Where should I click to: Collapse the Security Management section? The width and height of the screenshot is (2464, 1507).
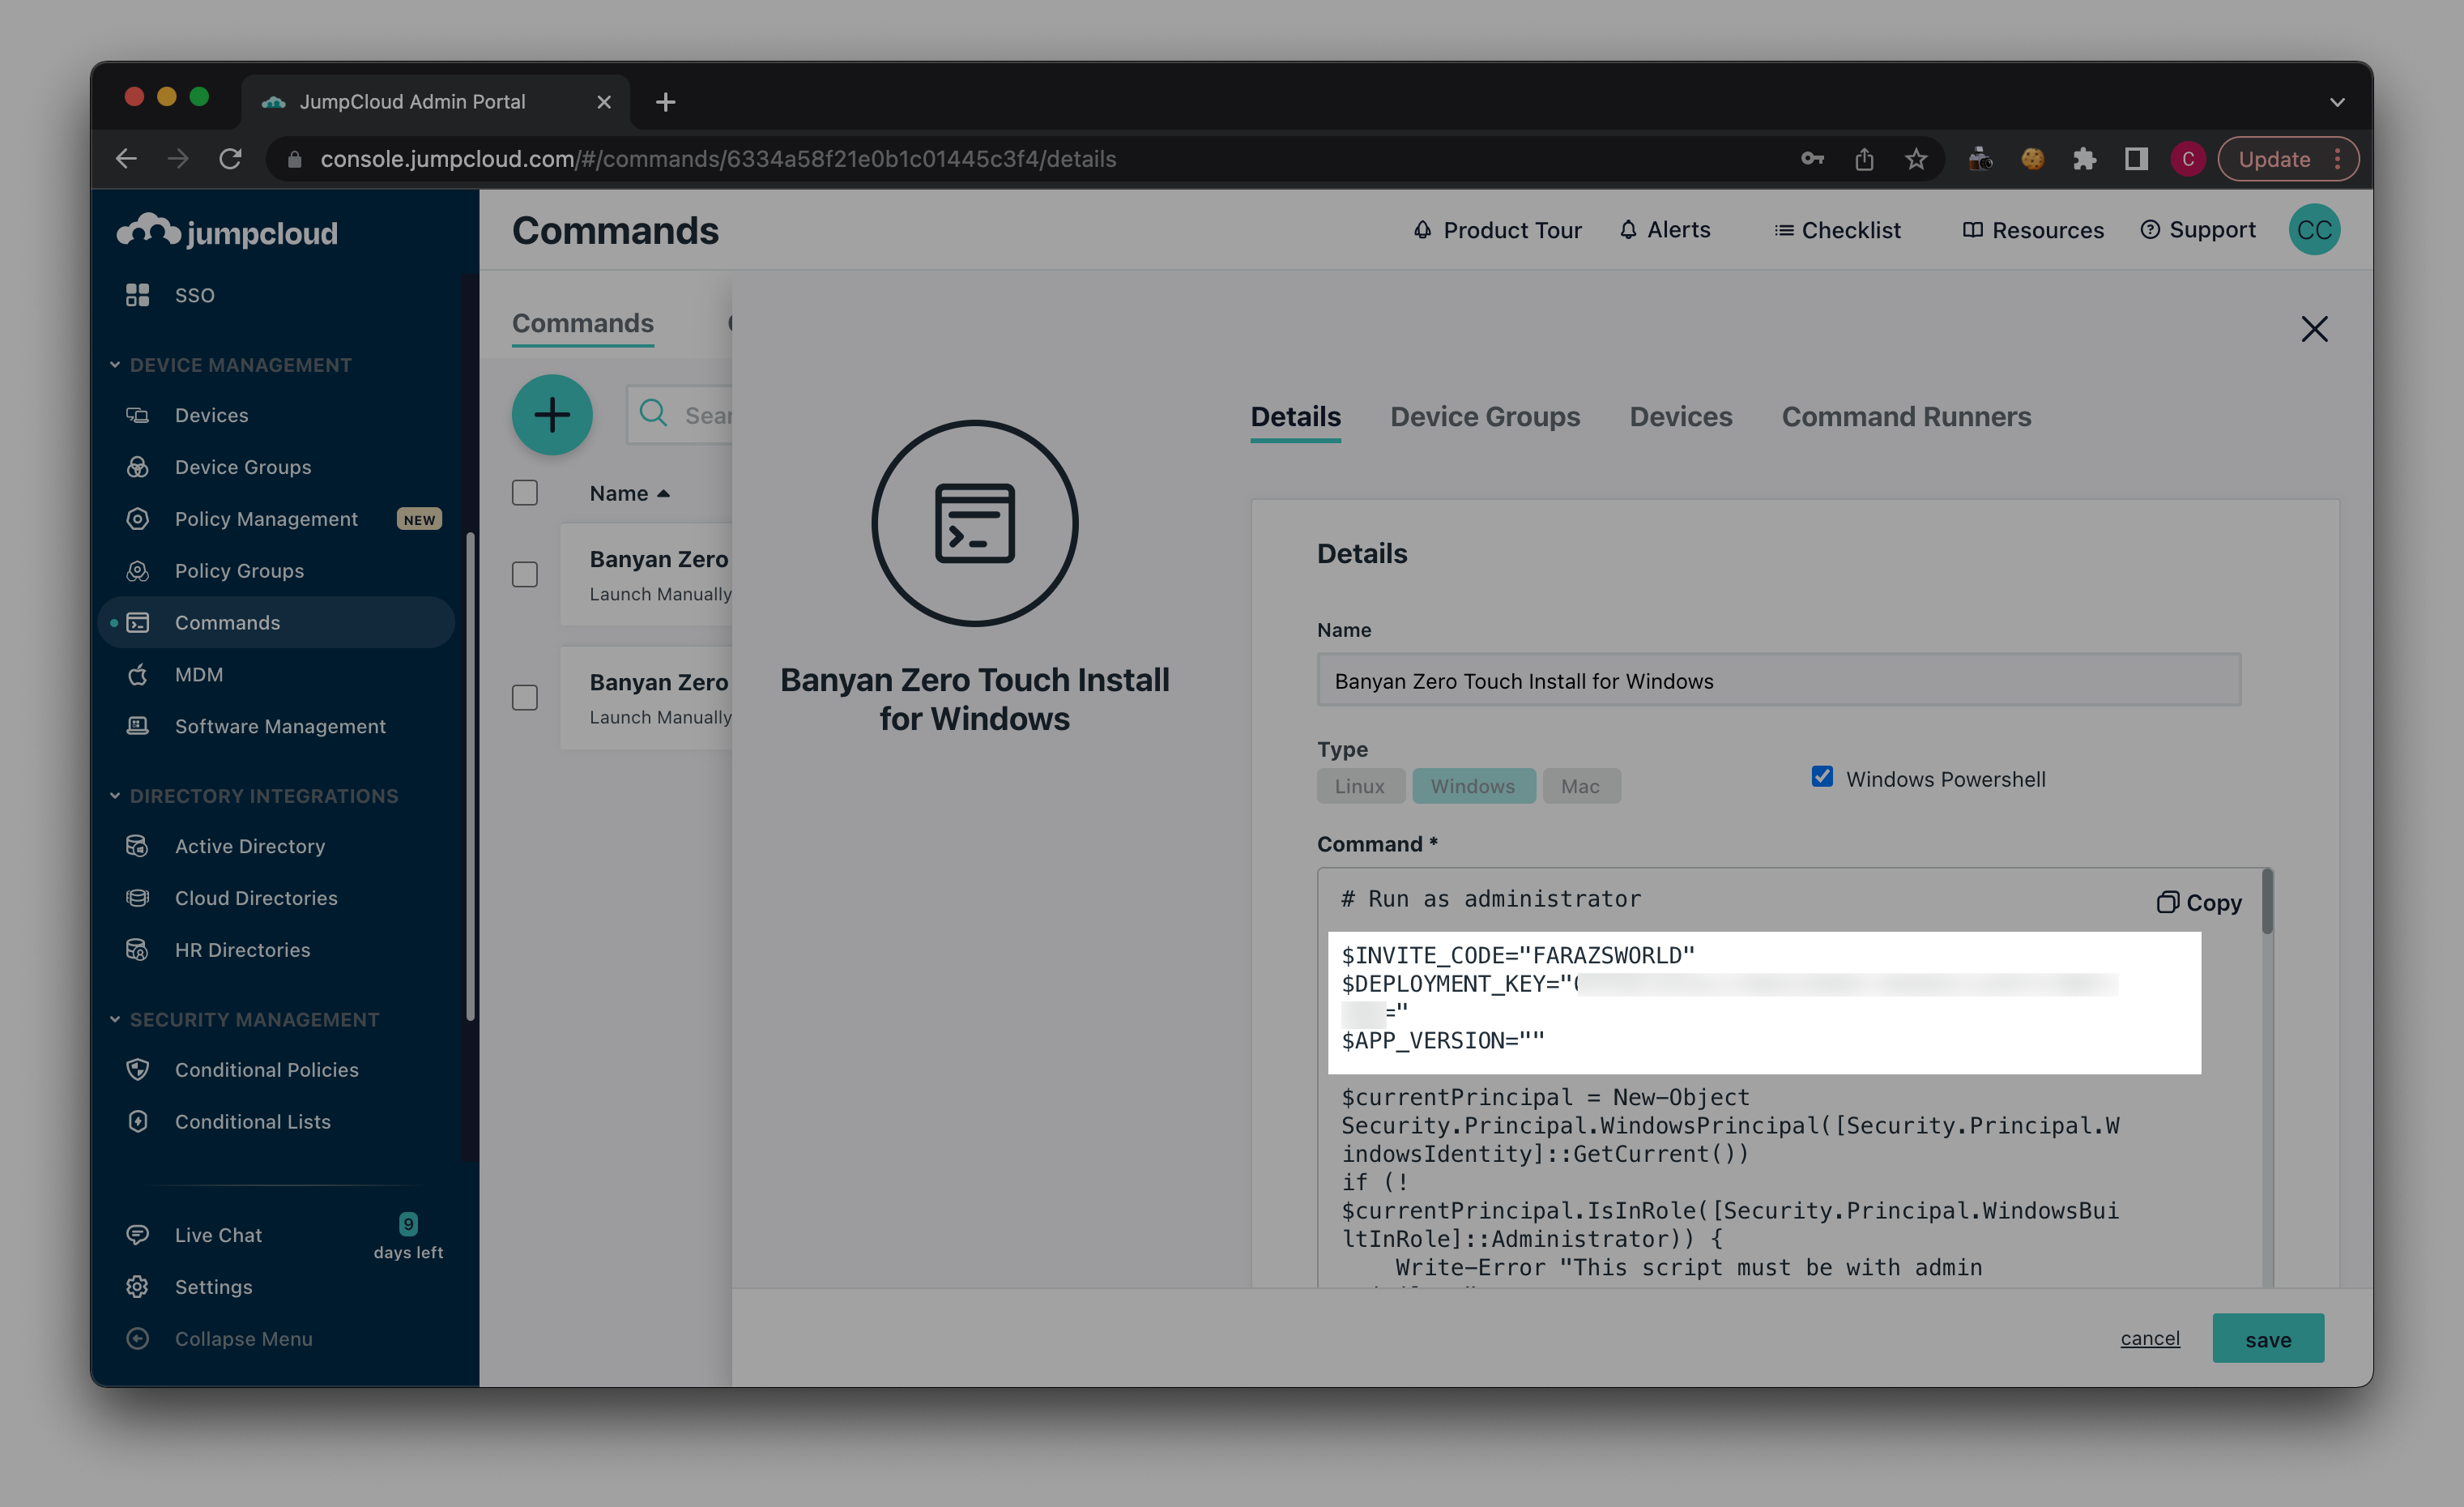point(115,1020)
